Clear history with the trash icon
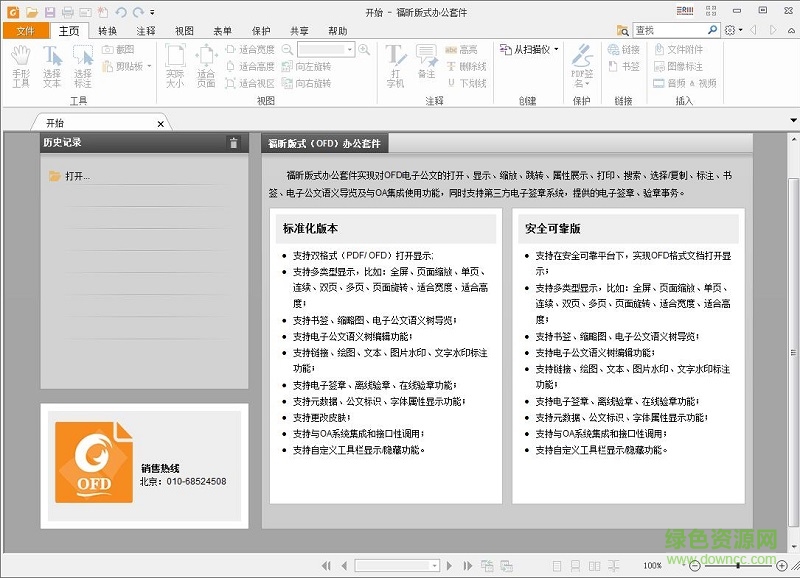Viewport: 800px width, 578px height. tap(233, 143)
